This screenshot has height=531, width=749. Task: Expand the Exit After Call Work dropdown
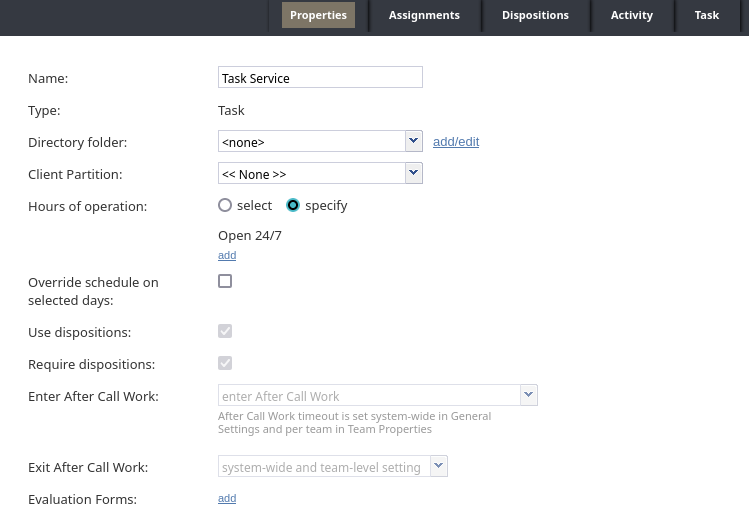[439, 466]
